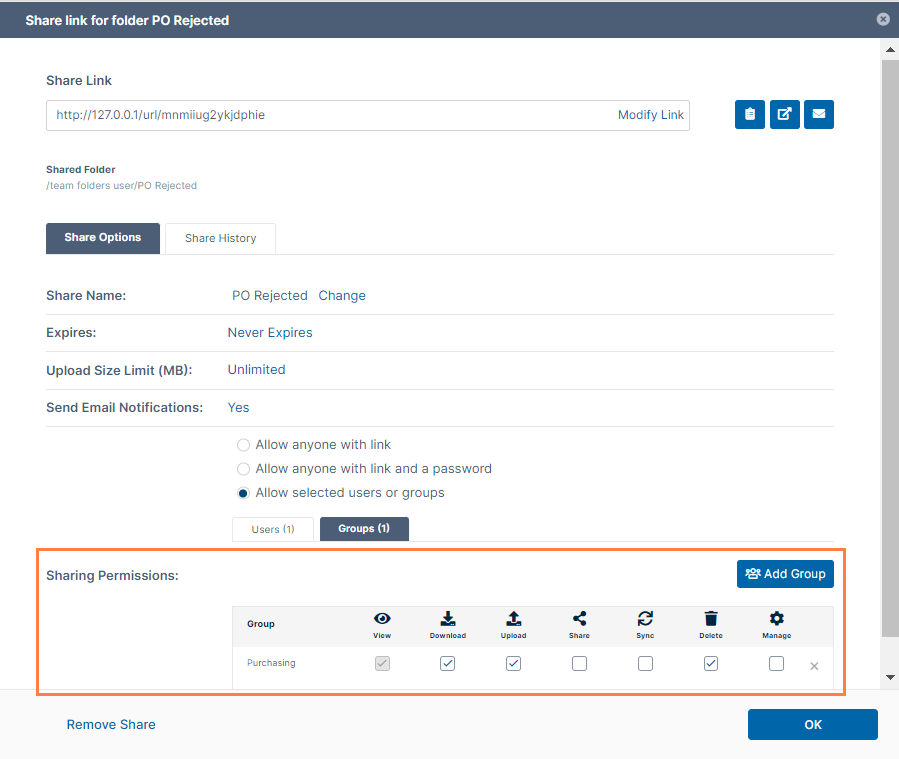Choose Allow anyone with link and password

[243, 468]
